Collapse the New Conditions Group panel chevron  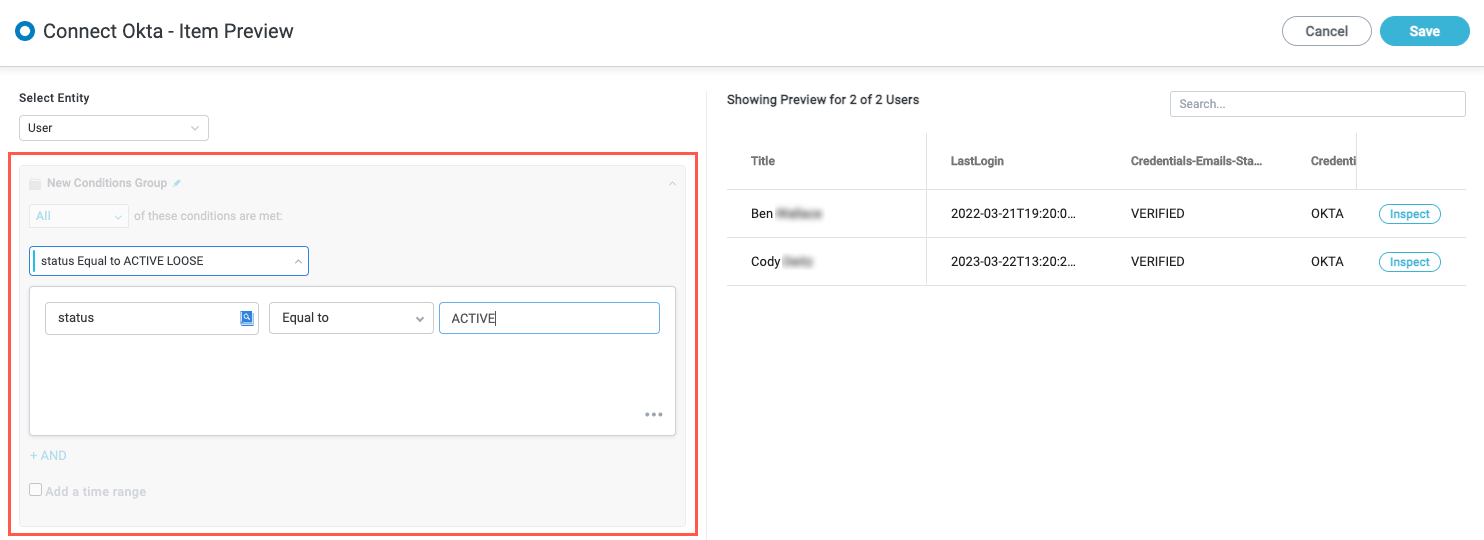coord(672,184)
